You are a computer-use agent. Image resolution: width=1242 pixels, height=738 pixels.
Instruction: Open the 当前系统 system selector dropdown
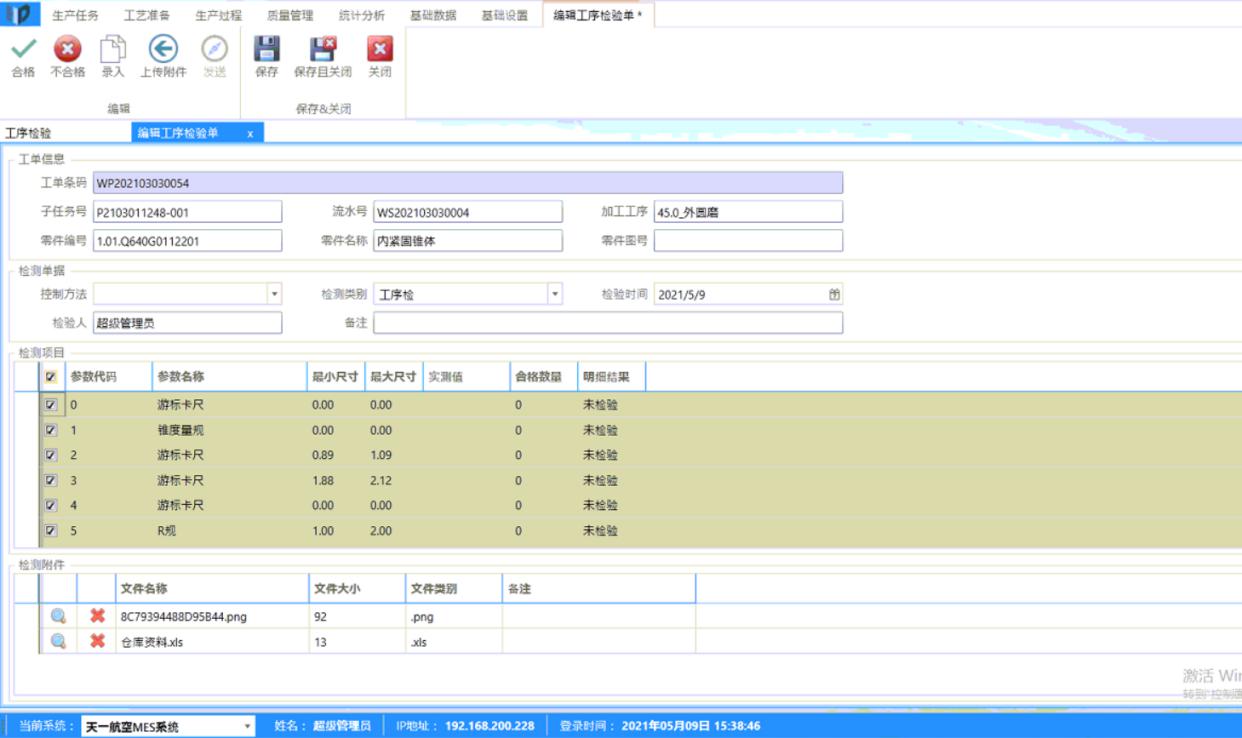248,726
